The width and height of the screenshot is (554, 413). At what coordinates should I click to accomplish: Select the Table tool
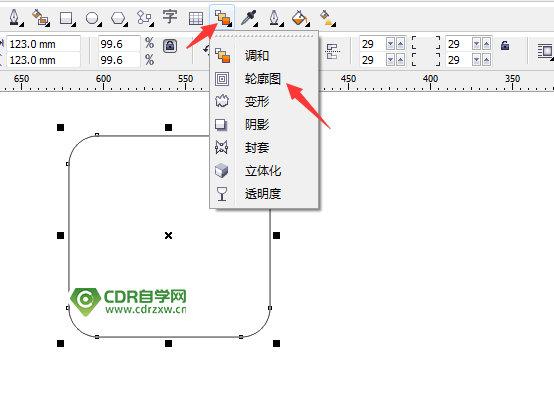coord(195,18)
